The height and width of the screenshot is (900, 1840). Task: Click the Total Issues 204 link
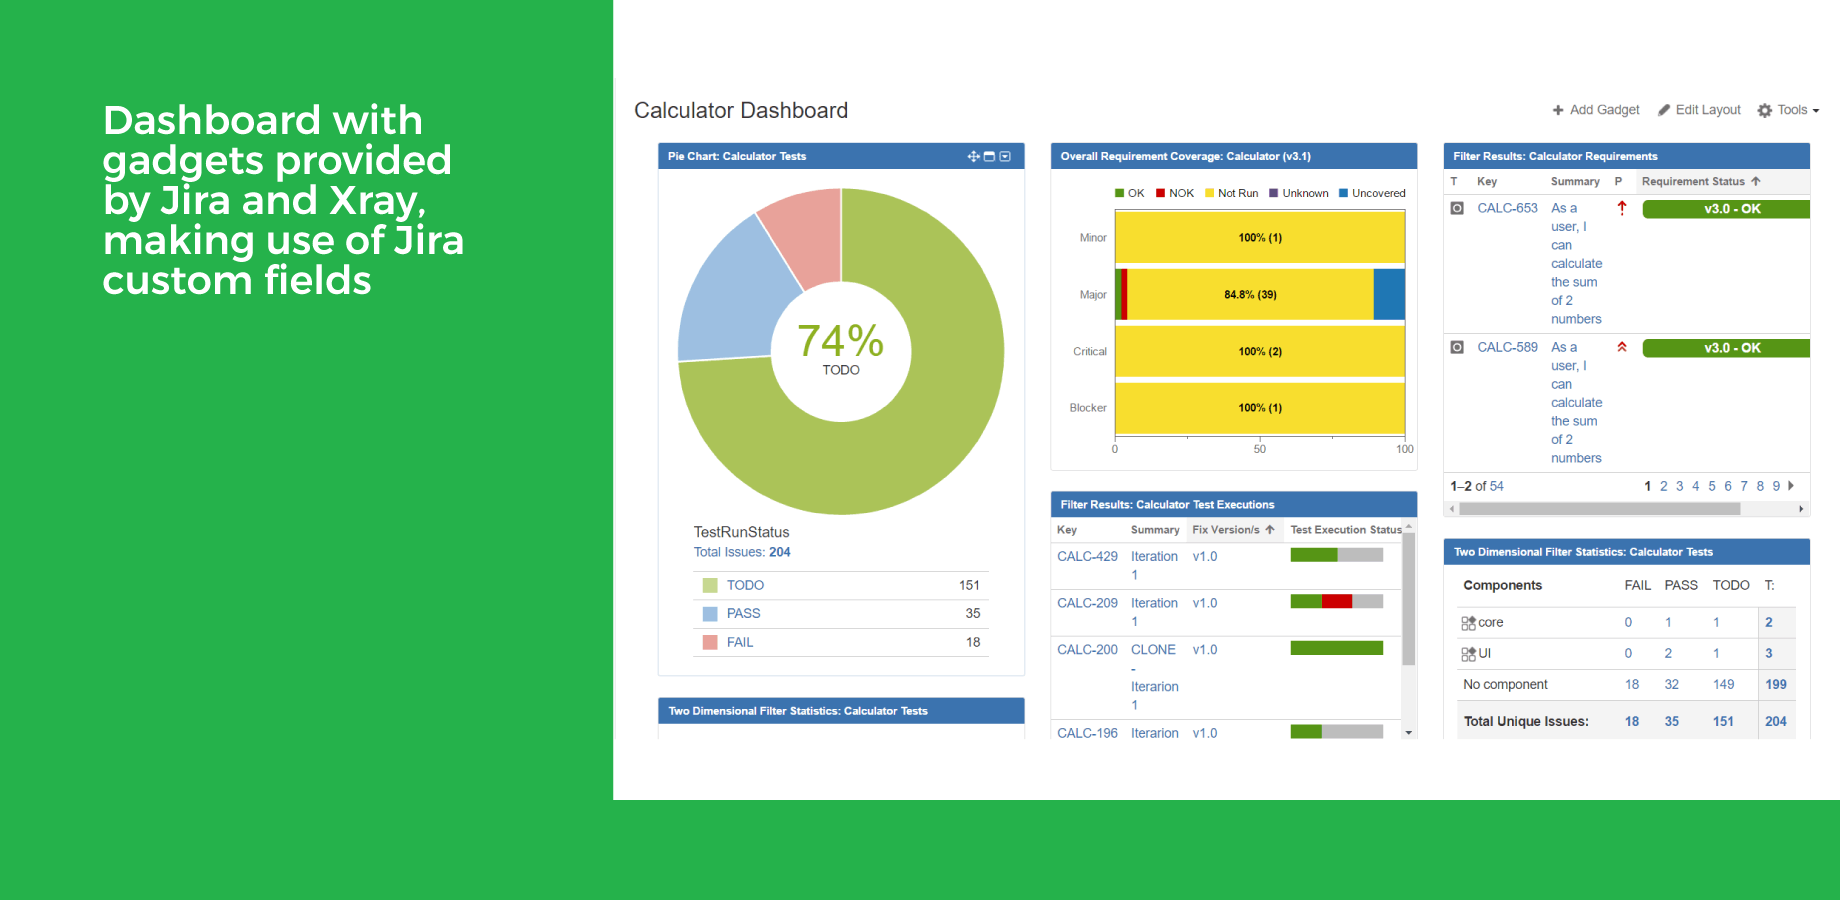780,551
